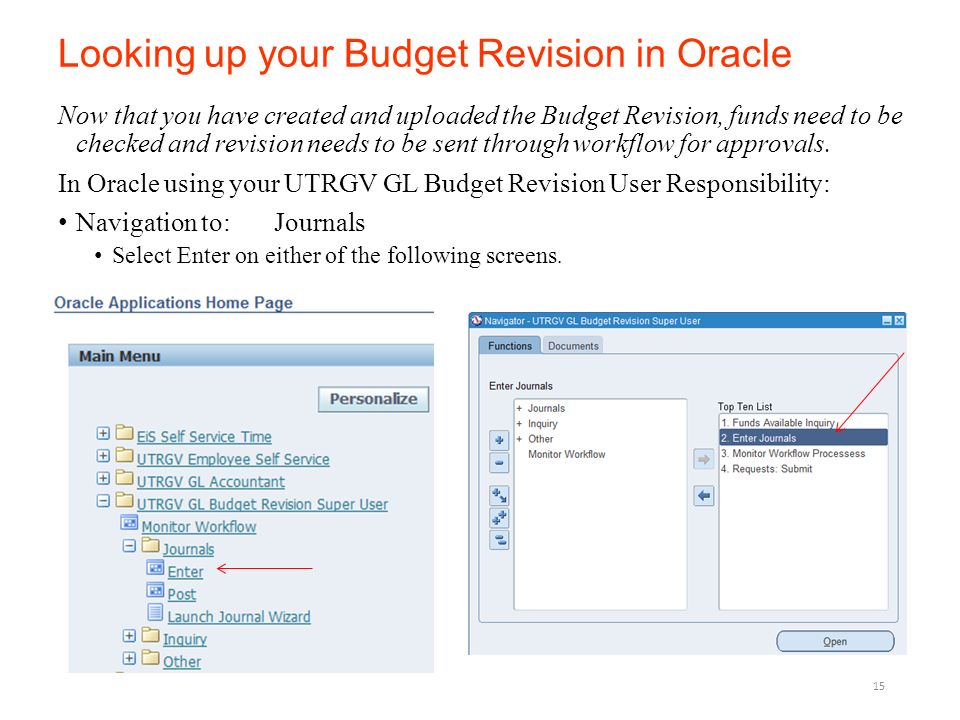
Task: Click the Inquiry link in Main Menu
Action: [x=185, y=639]
